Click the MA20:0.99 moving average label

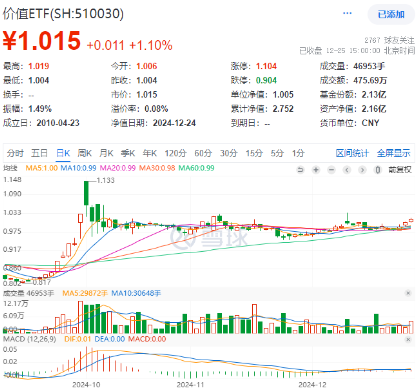click(118, 168)
